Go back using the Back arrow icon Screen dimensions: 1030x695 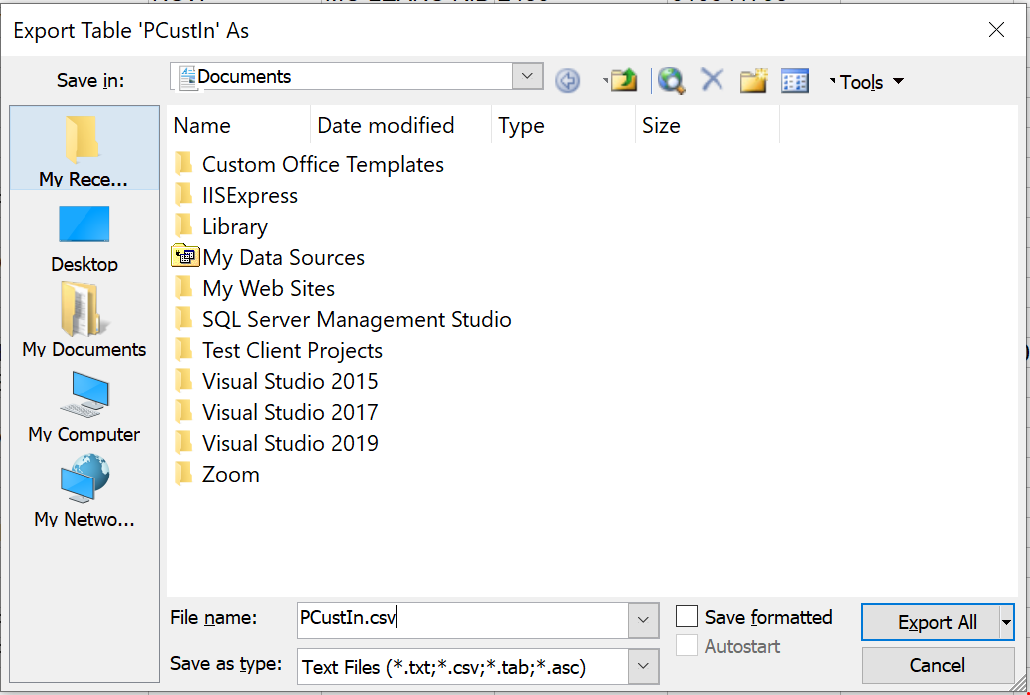[568, 81]
